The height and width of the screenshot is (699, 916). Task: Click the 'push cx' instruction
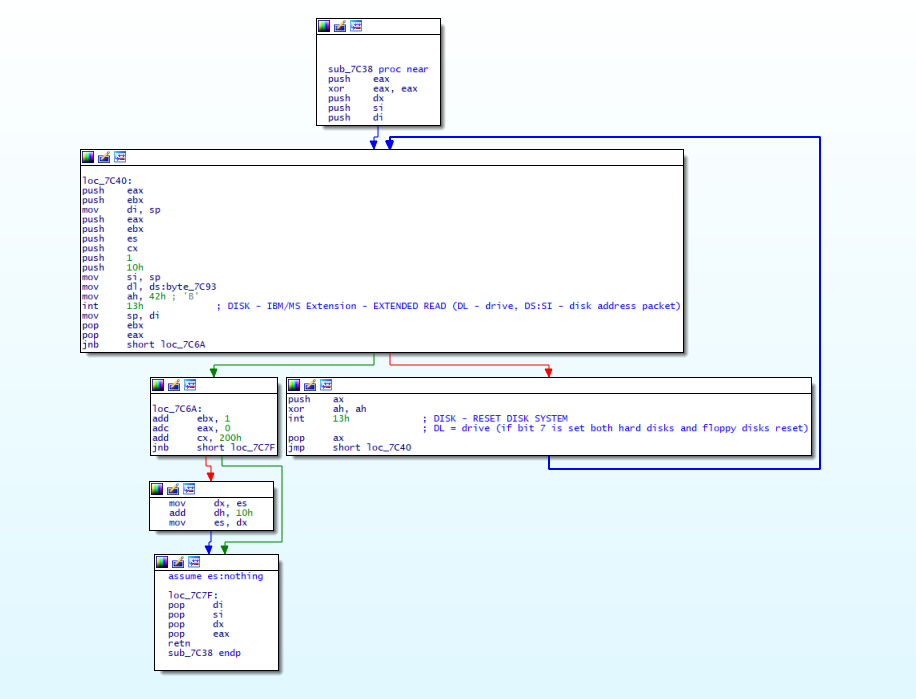click(110, 248)
